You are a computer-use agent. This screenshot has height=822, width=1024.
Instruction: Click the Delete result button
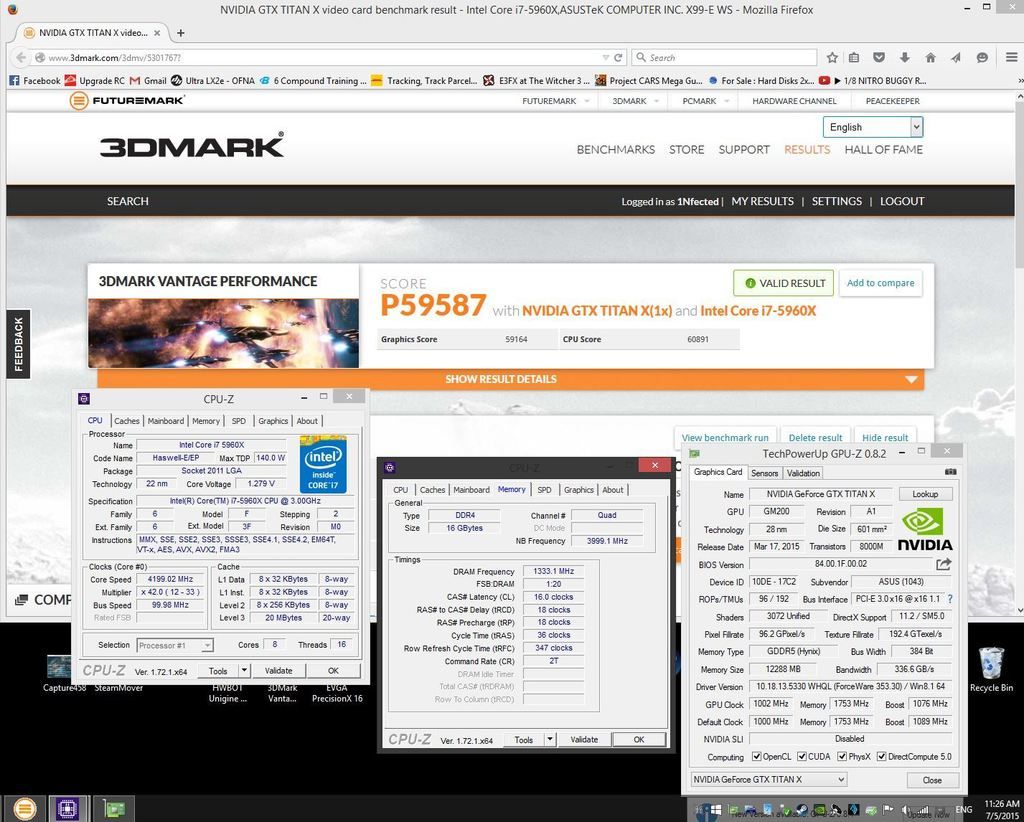pos(815,437)
